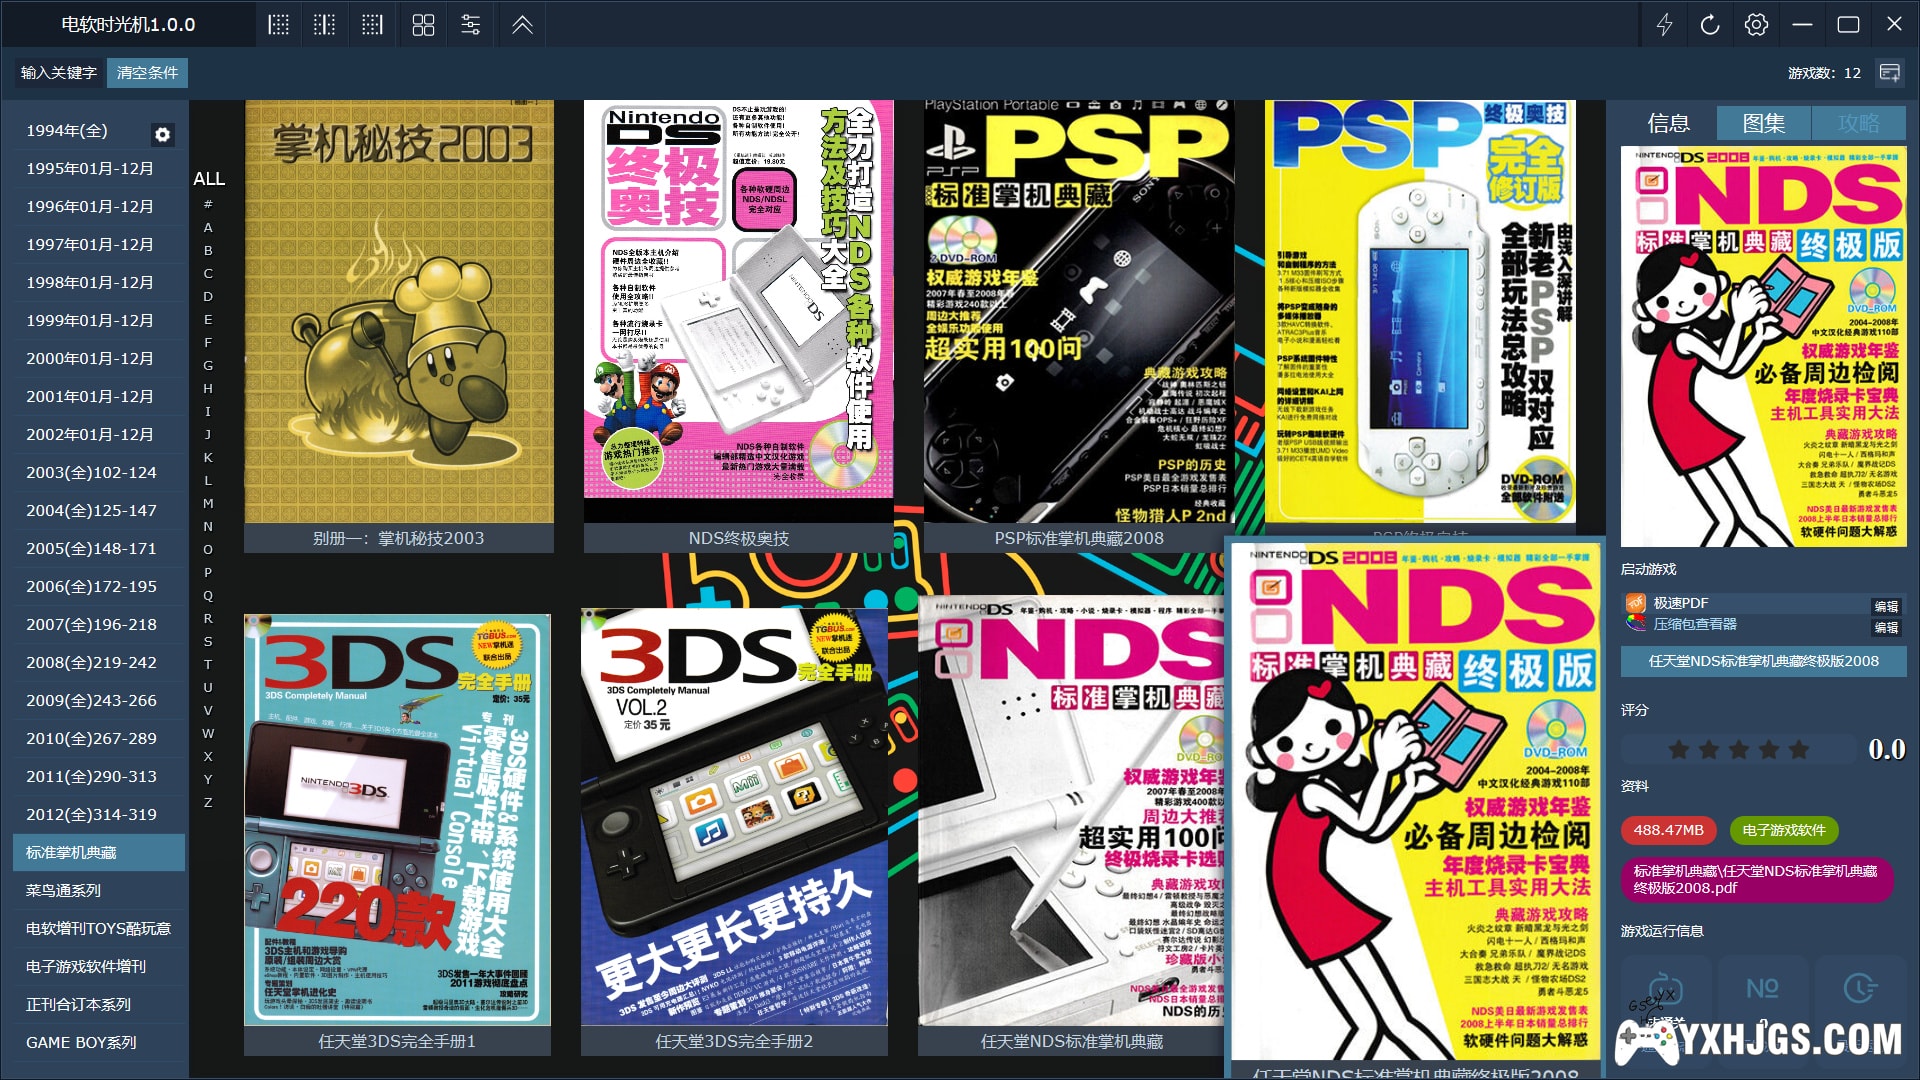Switch to the 图集 tab

(1763, 123)
